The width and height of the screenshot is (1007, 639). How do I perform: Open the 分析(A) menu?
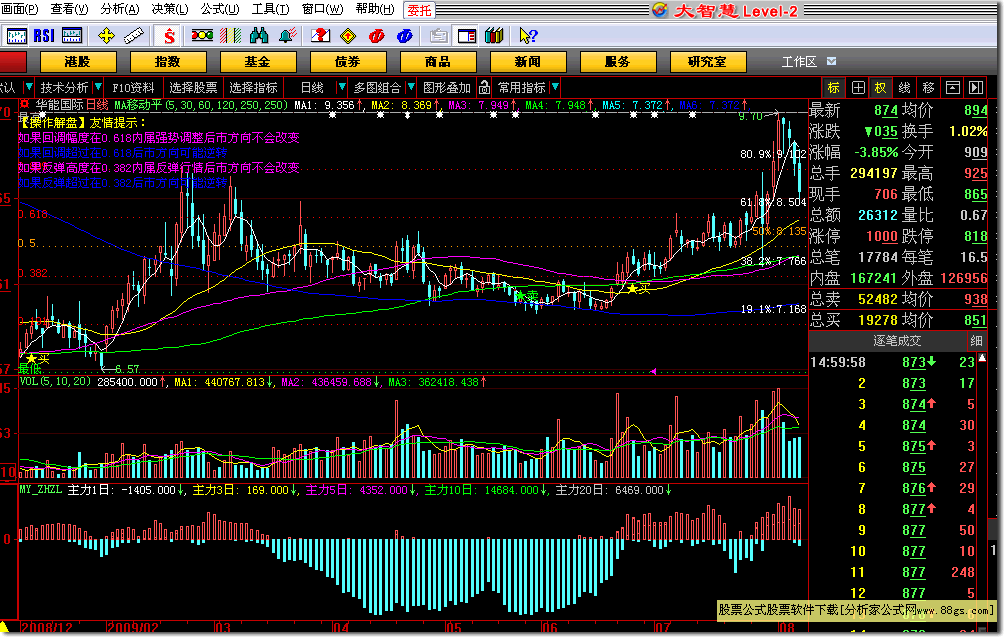tap(120, 9)
